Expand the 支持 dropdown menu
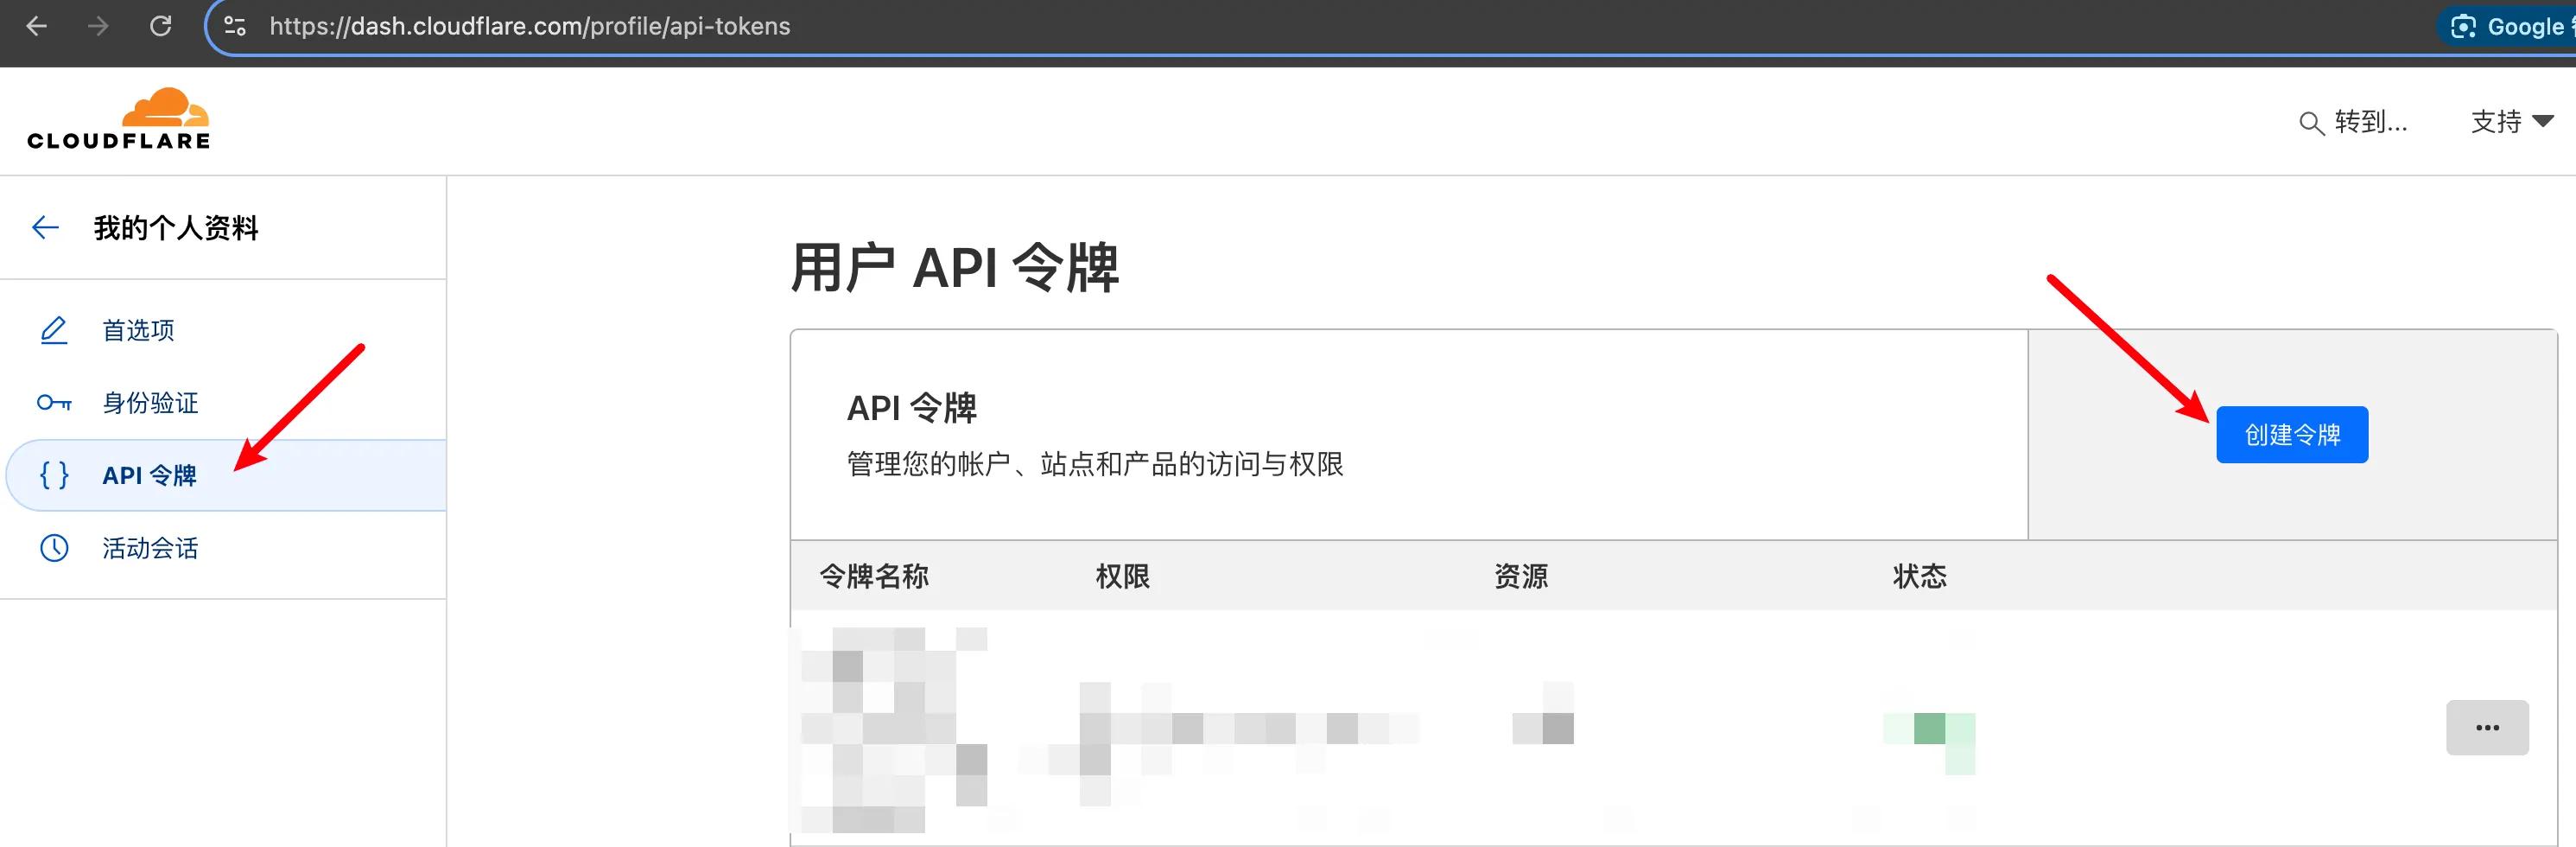The height and width of the screenshot is (847, 2576). (x=2511, y=122)
